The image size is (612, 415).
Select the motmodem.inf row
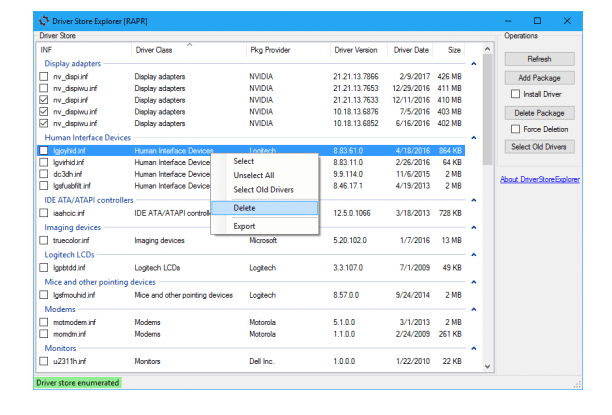pos(251,322)
